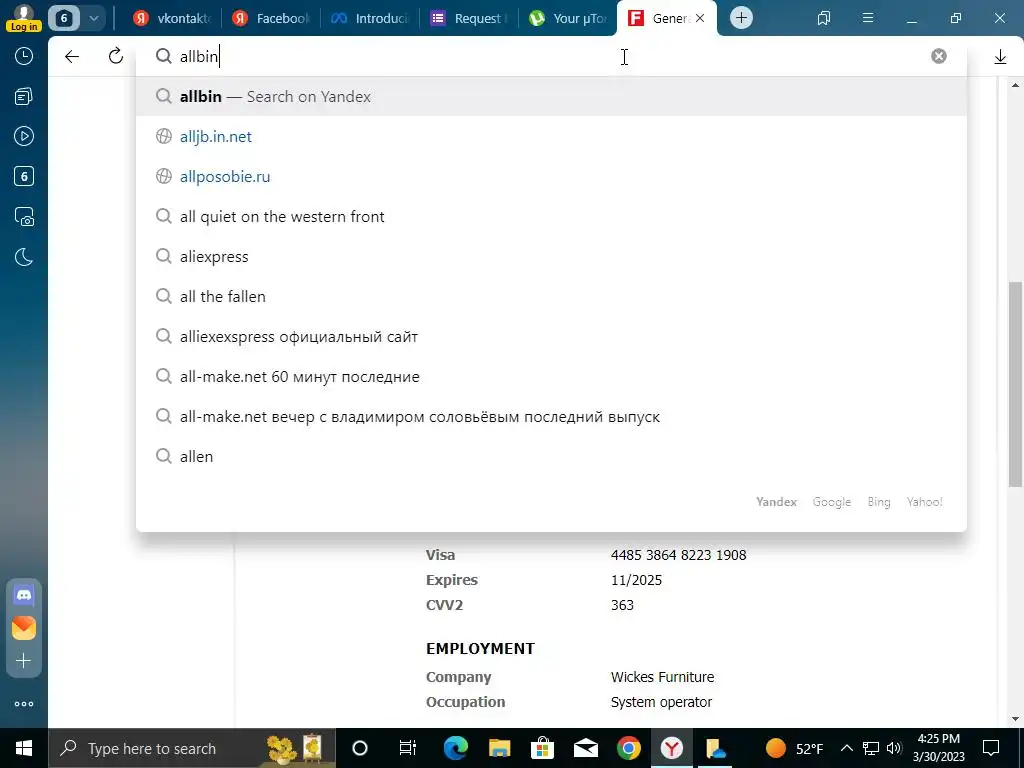Screen dimensions: 1024x768
Task: Open the browser hamburger menu
Action: click(x=868, y=18)
